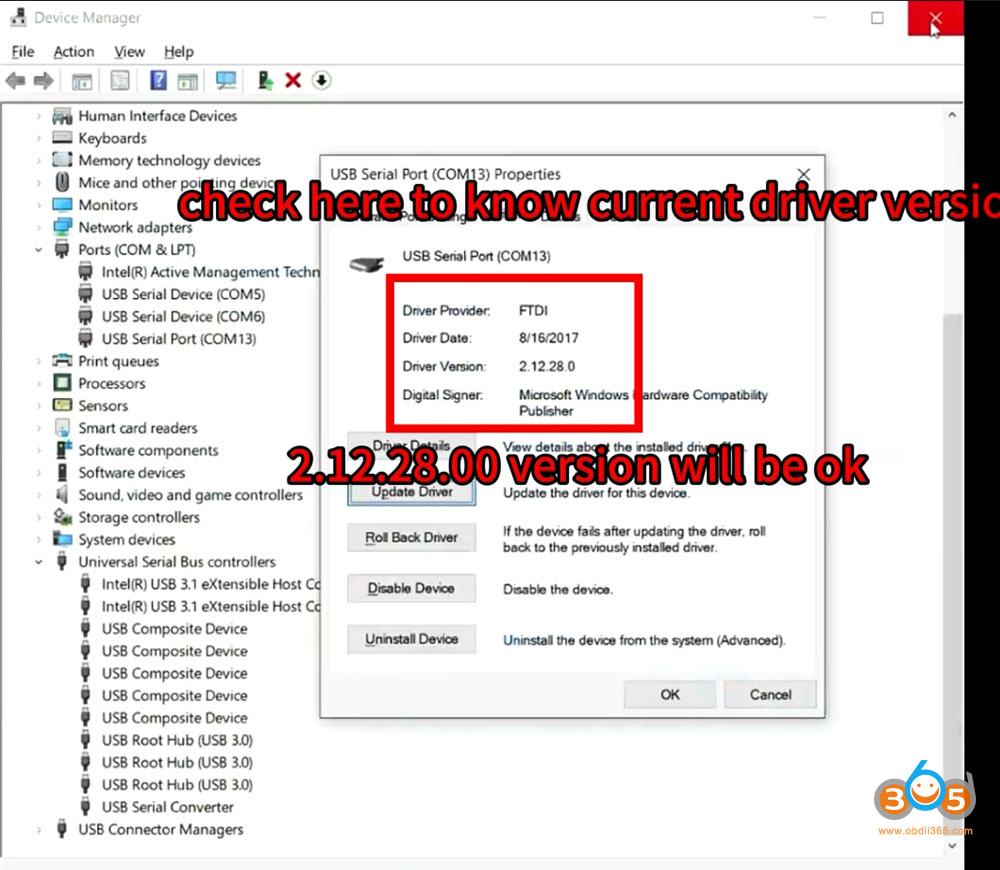Click OK in the properties dialog
1000x870 pixels.
tap(669, 694)
